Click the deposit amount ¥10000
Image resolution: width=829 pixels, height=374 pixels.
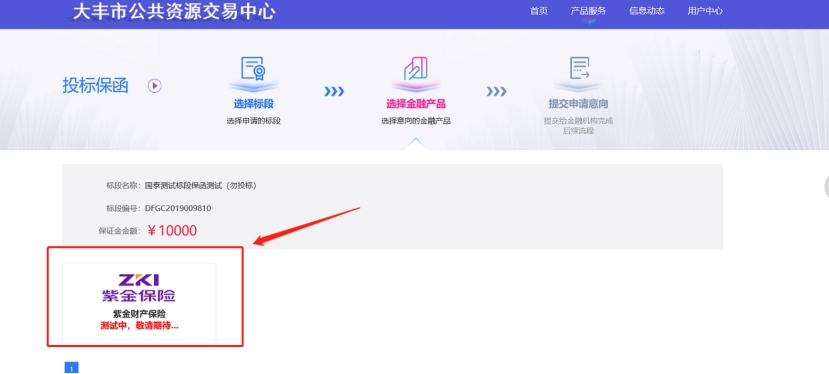[x=172, y=231]
